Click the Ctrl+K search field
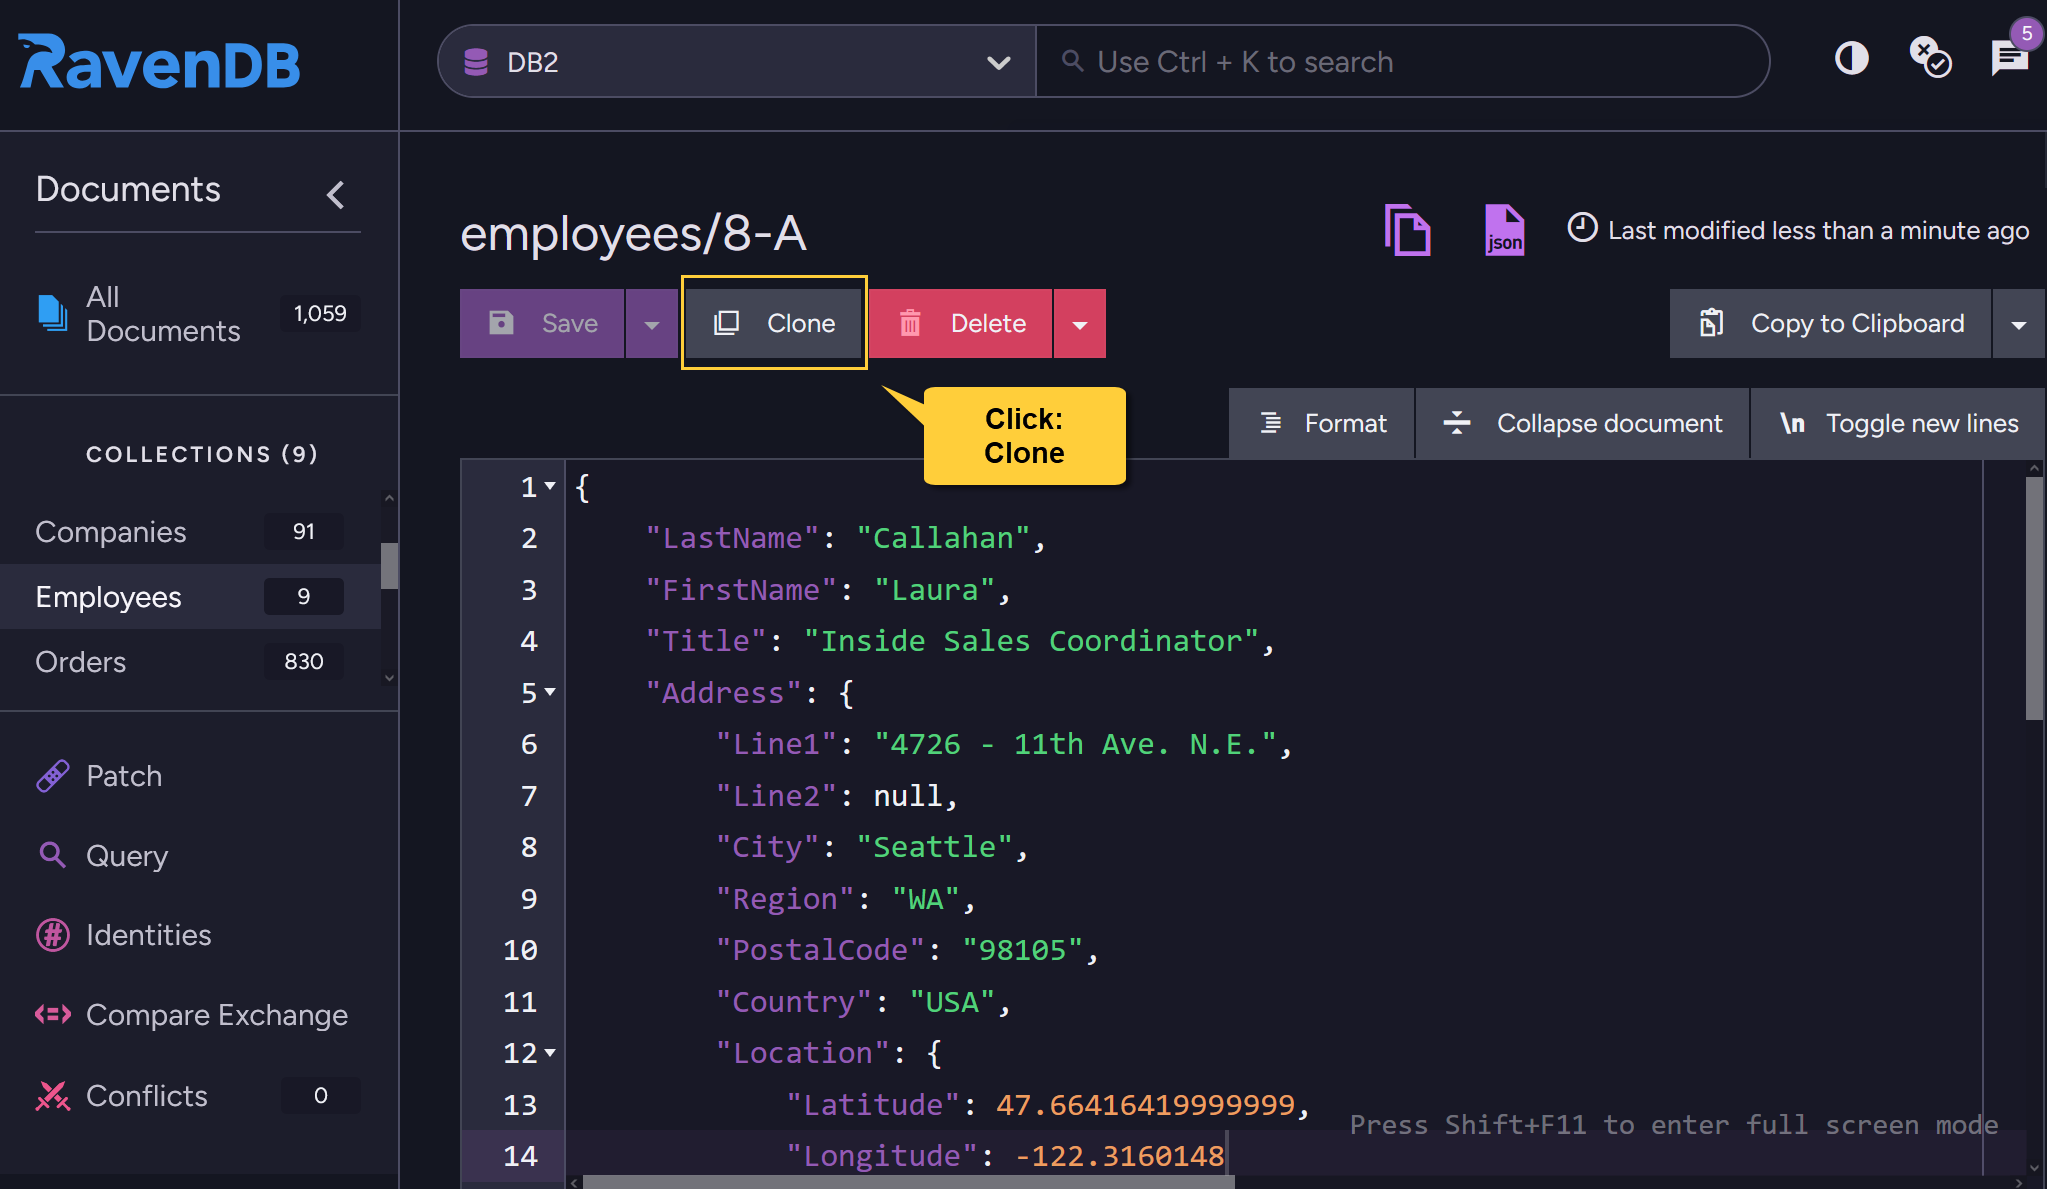This screenshot has height=1189, width=2047. click(1402, 62)
